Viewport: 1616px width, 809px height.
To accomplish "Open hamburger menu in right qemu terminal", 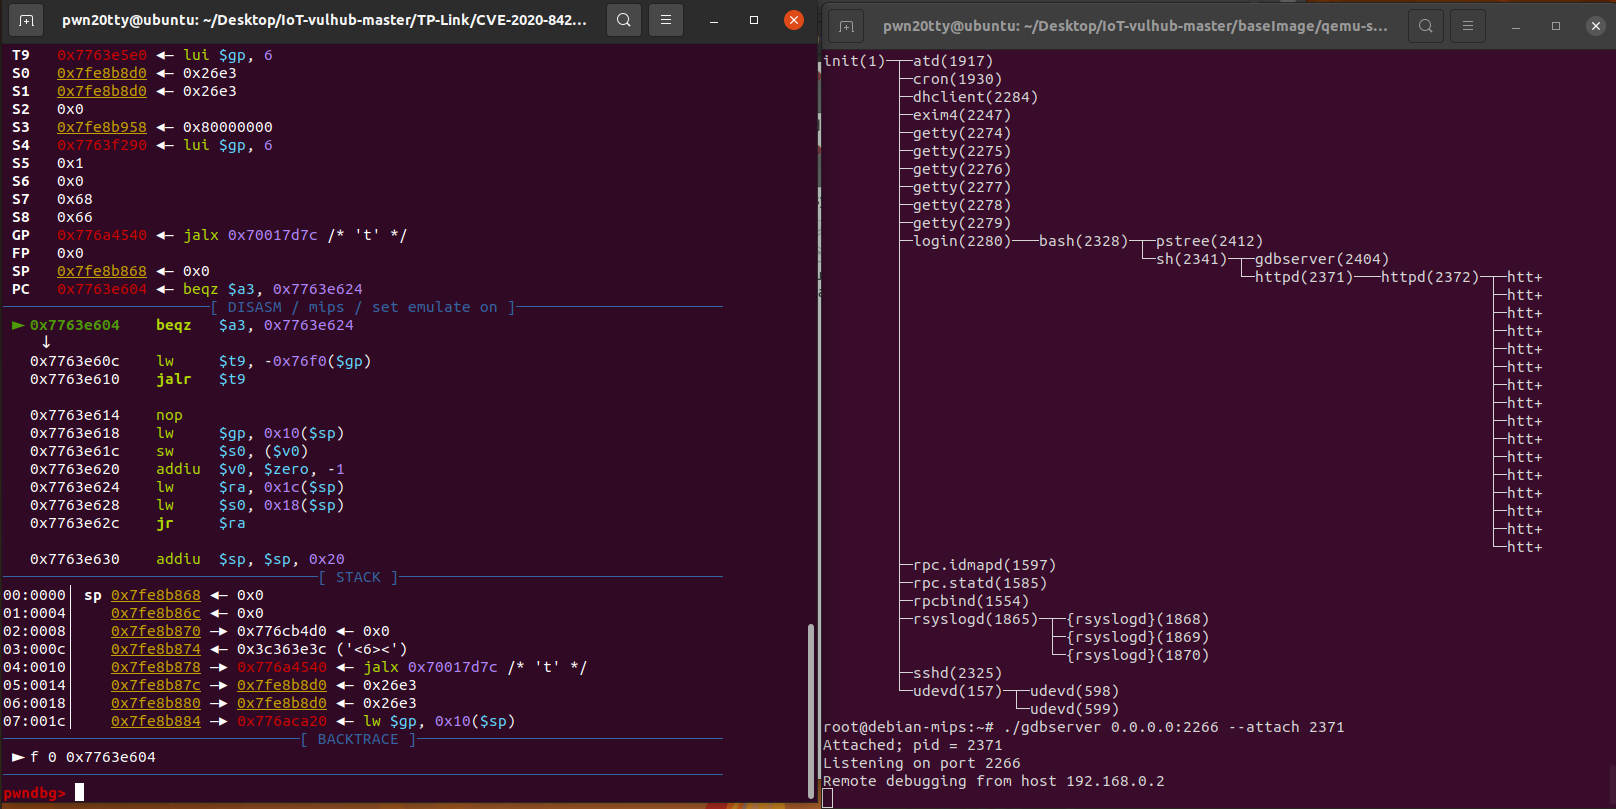I will click(1467, 26).
